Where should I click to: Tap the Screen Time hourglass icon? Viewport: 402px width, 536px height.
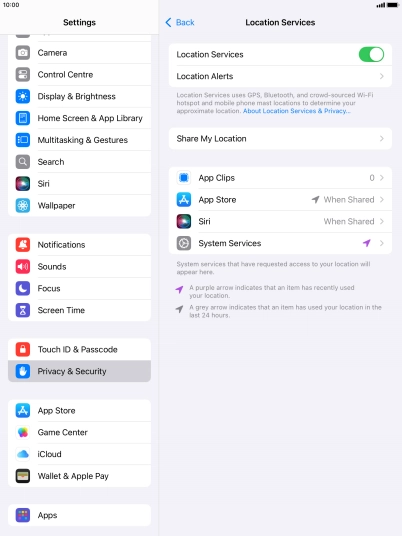pyautogui.click(x=23, y=310)
